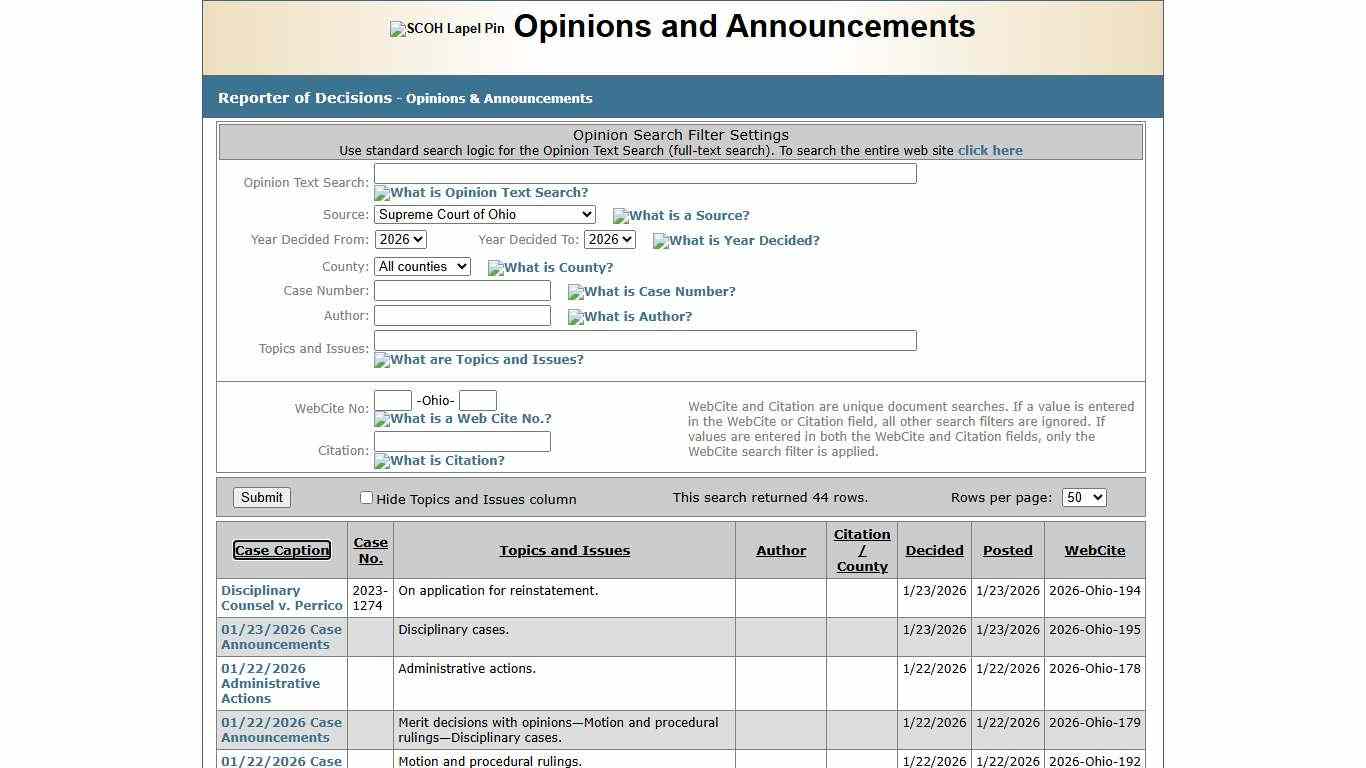
Task: Click the 'What is a Source?' help icon
Action: click(x=681, y=216)
